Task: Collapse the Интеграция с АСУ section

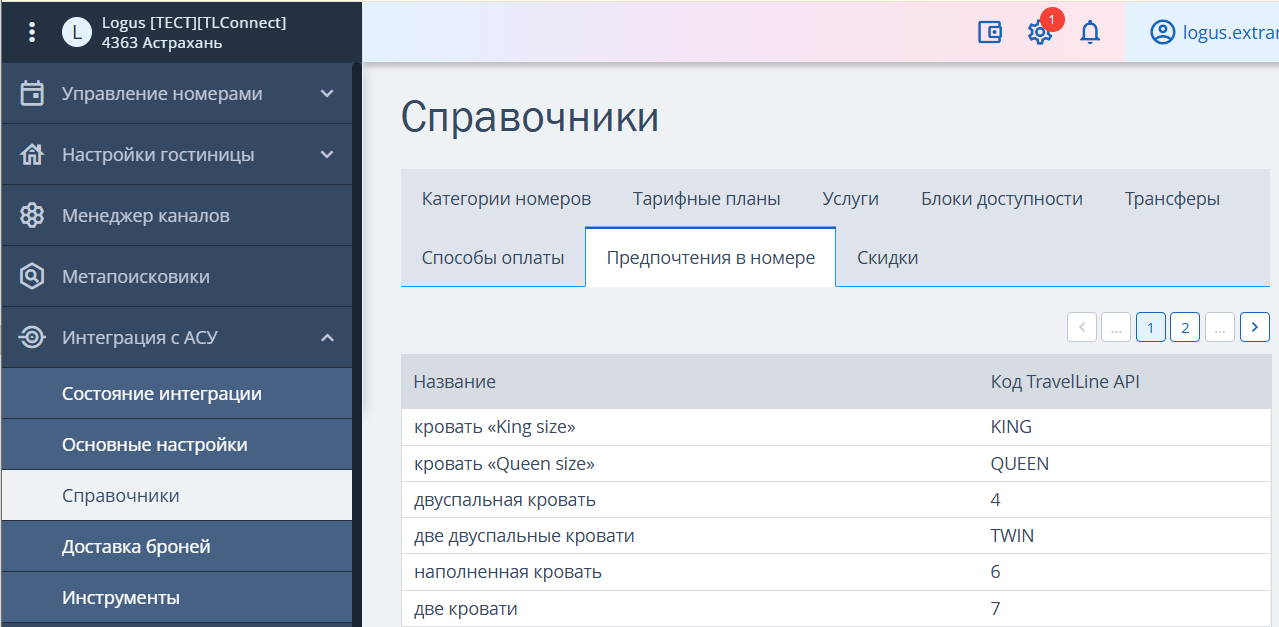Action: coord(327,338)
